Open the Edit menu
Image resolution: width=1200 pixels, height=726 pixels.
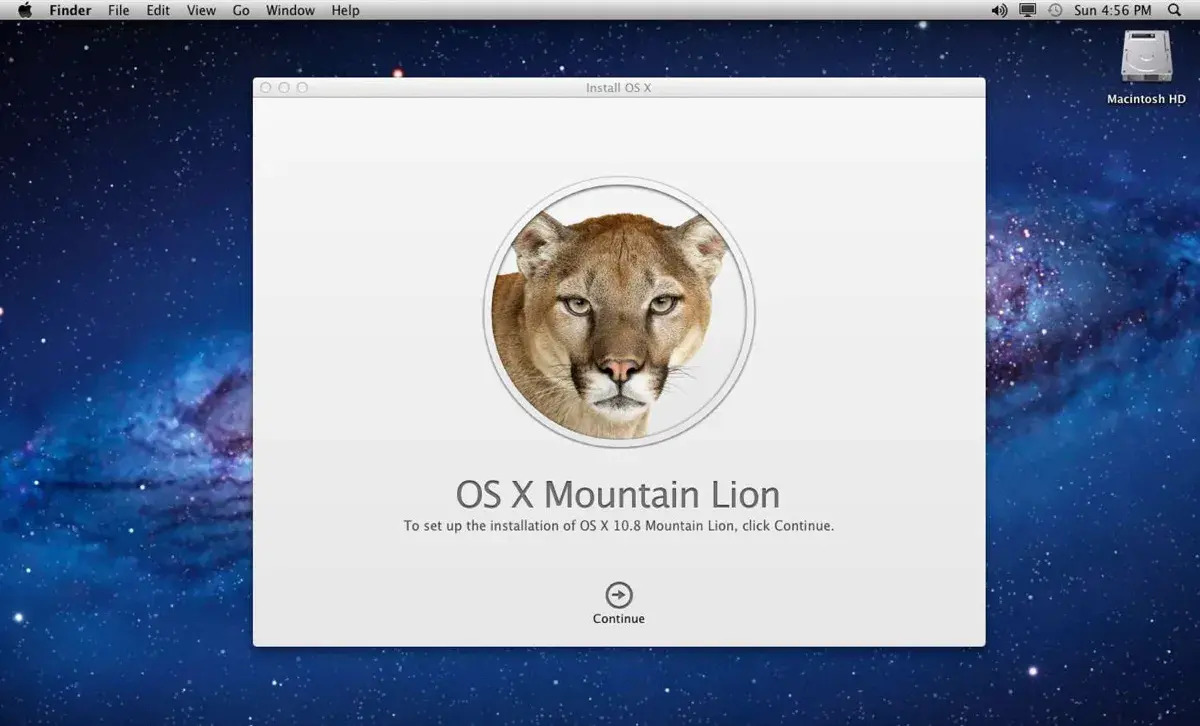[x=158, y=10]
